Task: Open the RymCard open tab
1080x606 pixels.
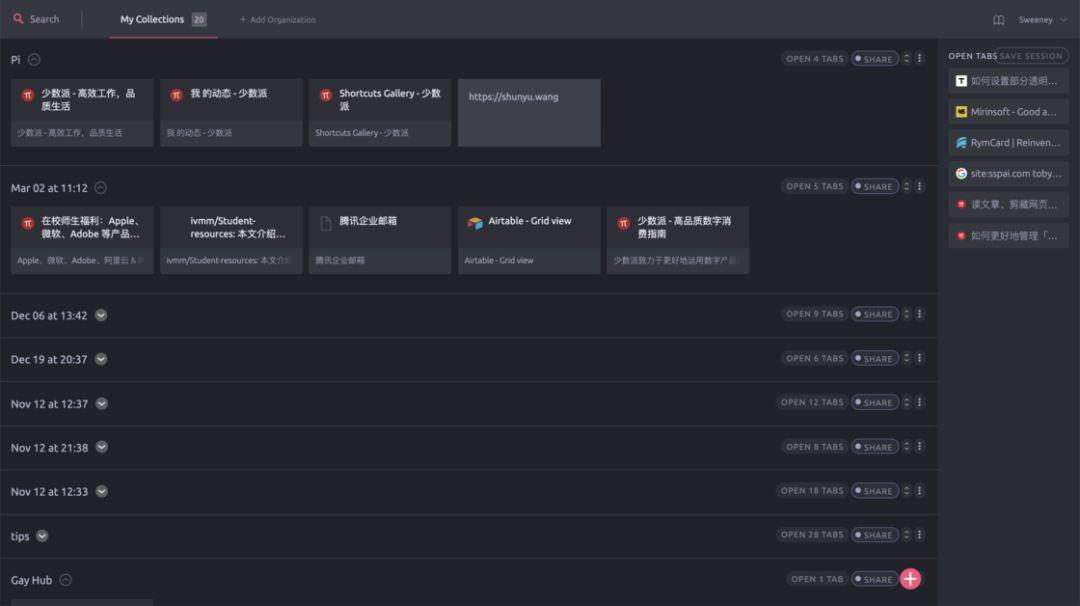Action: (x=1008, y=143)
